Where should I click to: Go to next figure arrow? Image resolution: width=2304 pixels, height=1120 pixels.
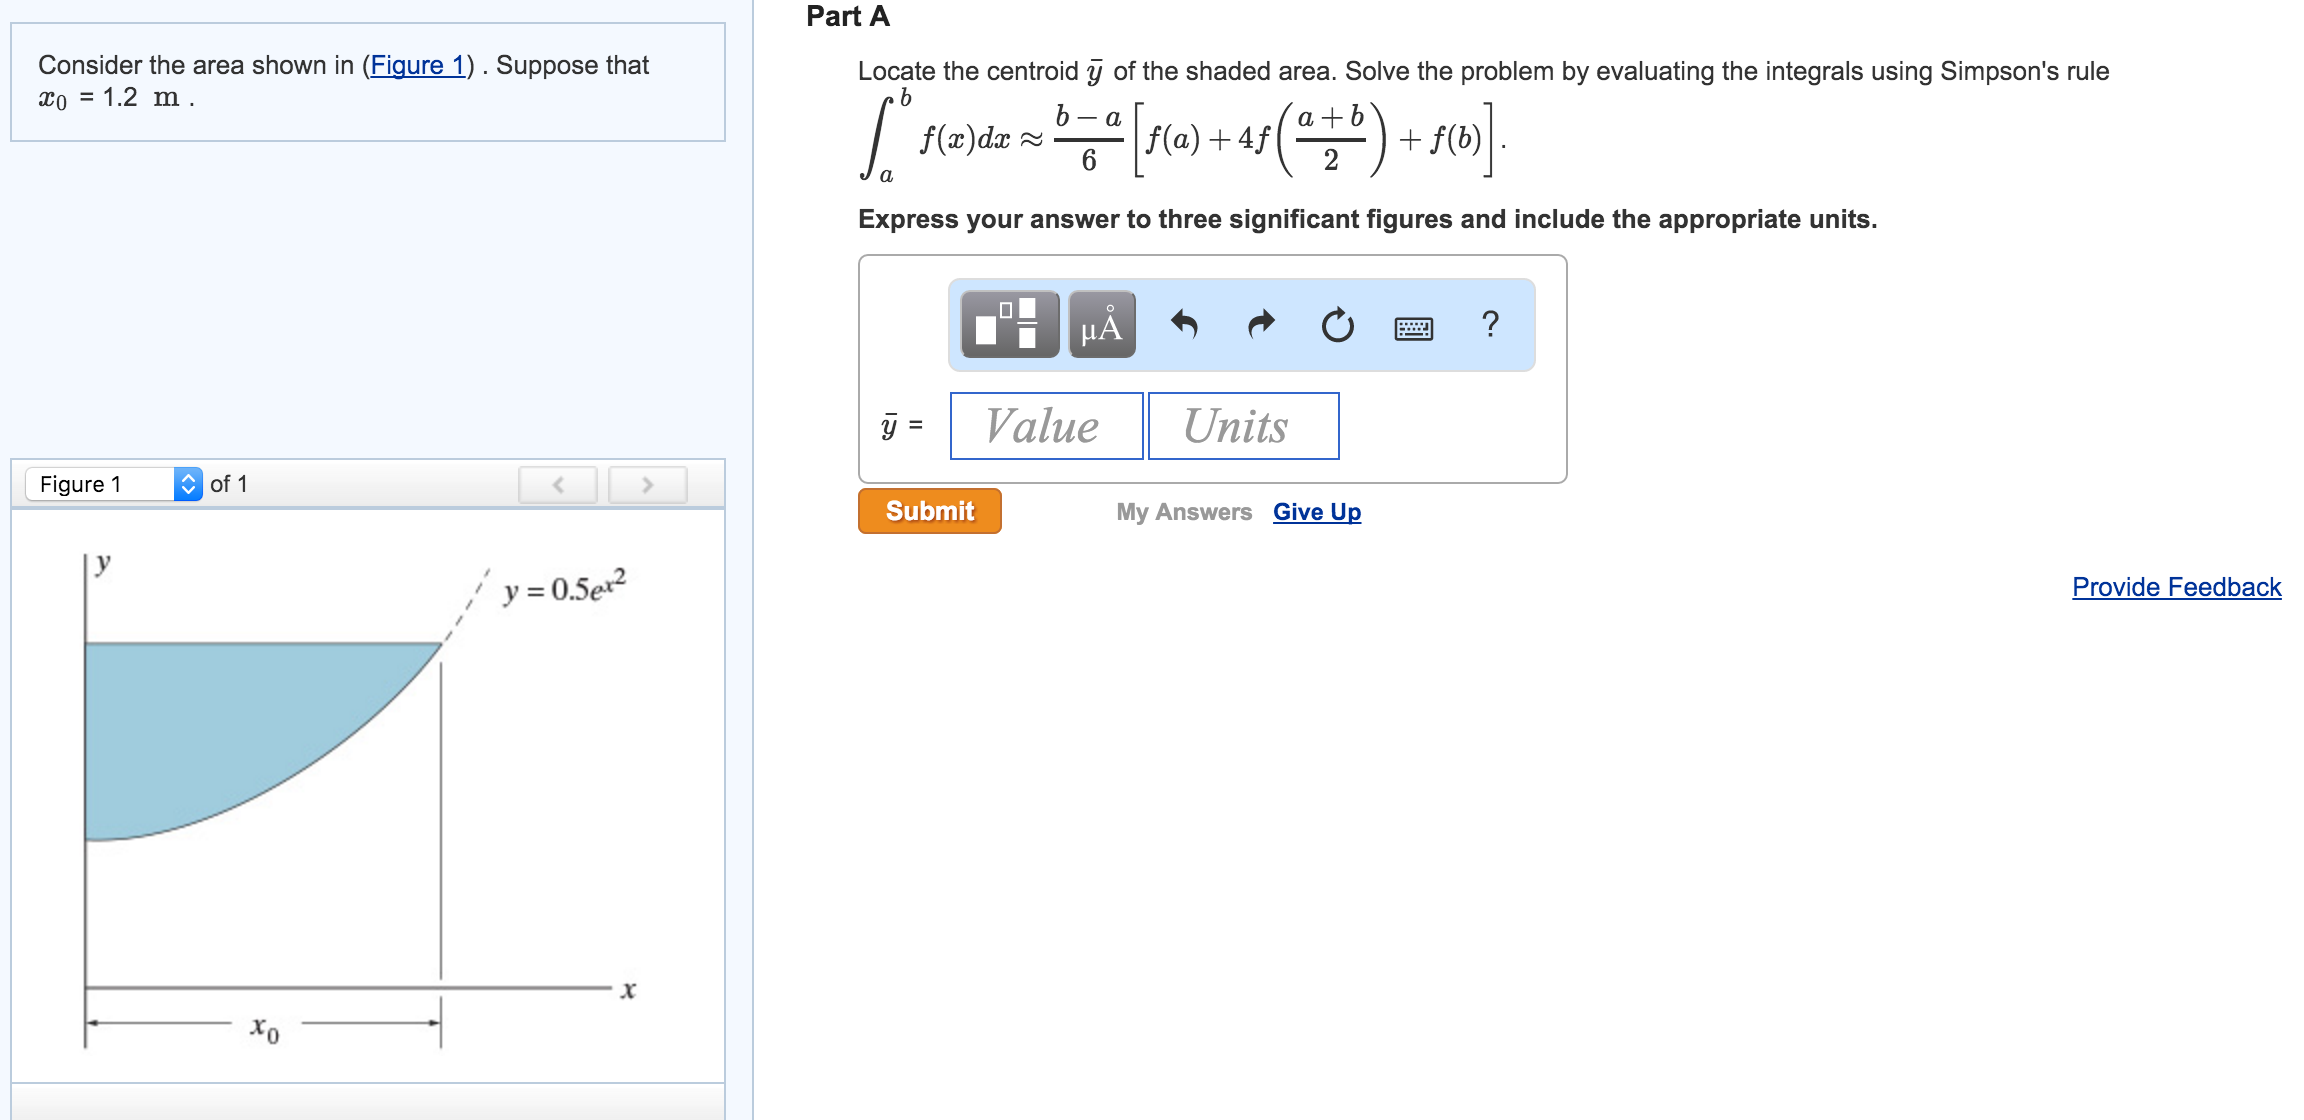click(647, 485)
